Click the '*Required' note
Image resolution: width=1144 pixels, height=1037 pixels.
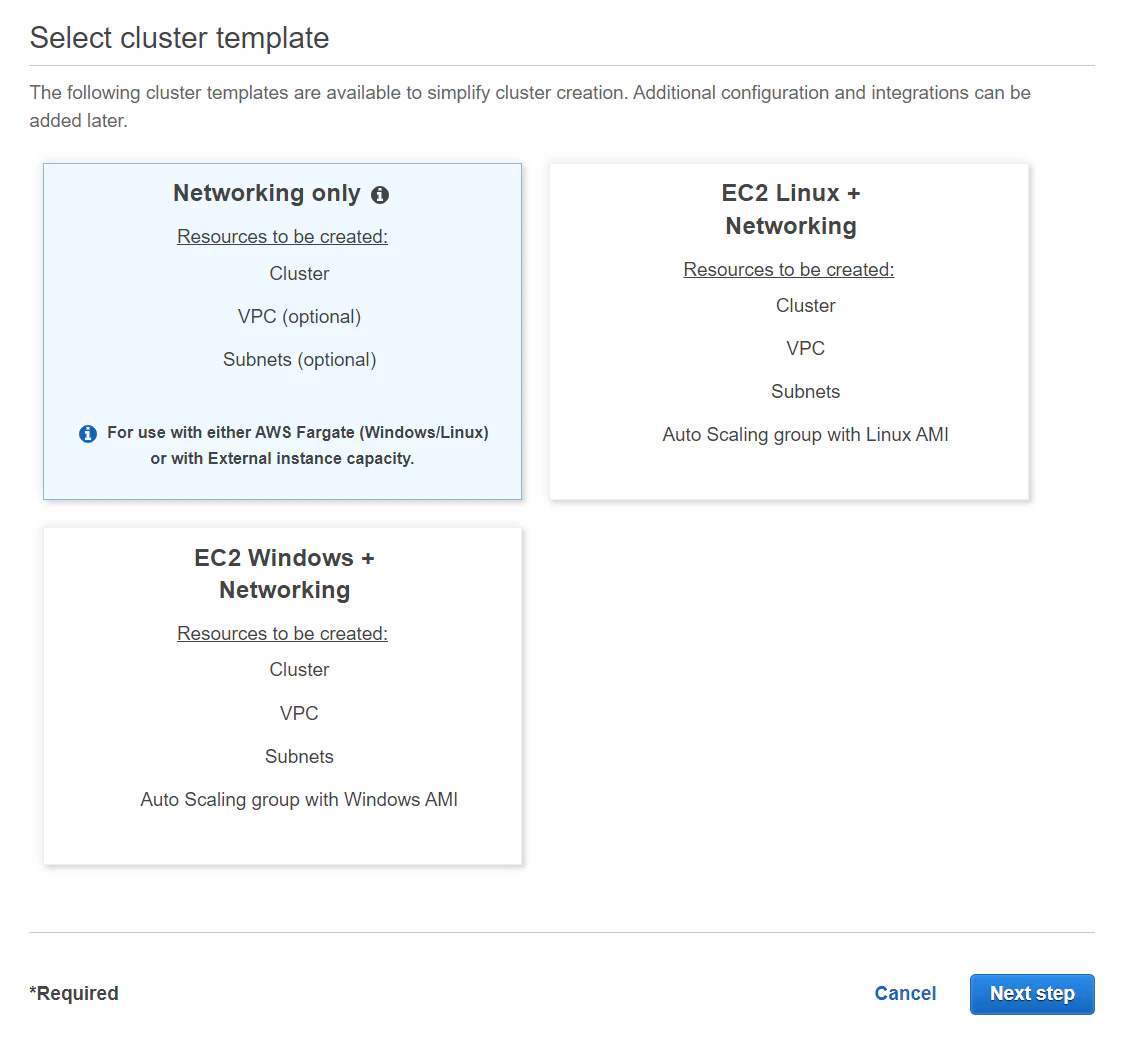pyautogui.click(x=74, y=994)
